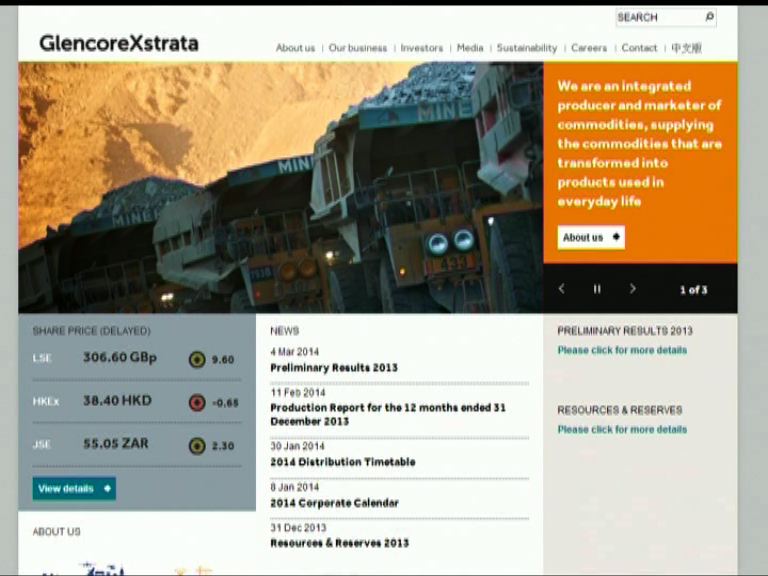Open the 2014 Corporate Calendar link
The height and width of the screenshot is (576, 768).
334,503
